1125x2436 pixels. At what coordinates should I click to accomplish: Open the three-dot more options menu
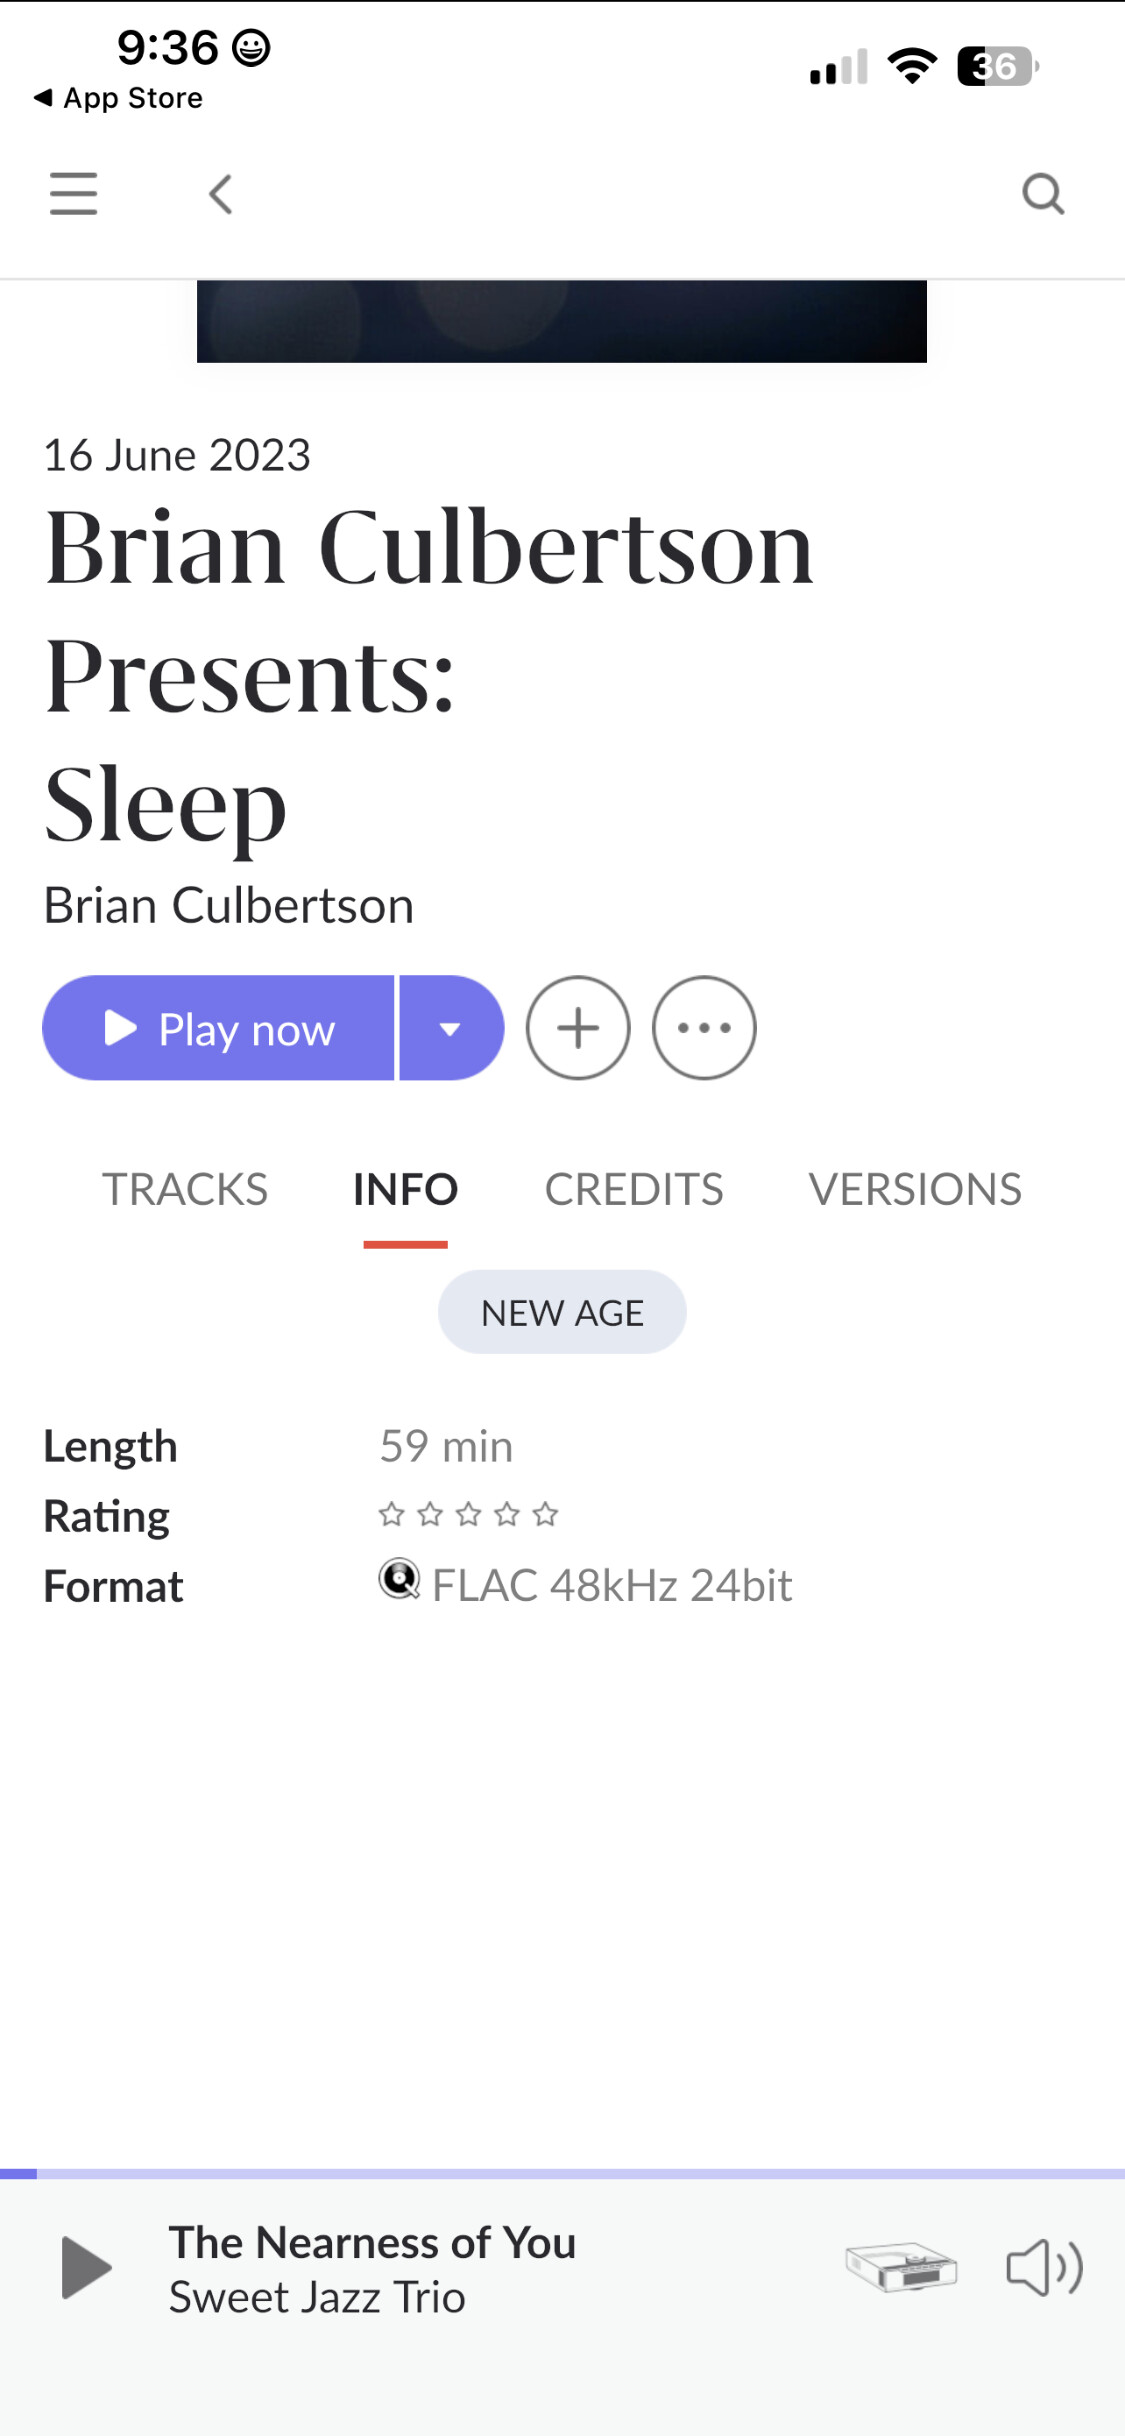[704, 1028]
